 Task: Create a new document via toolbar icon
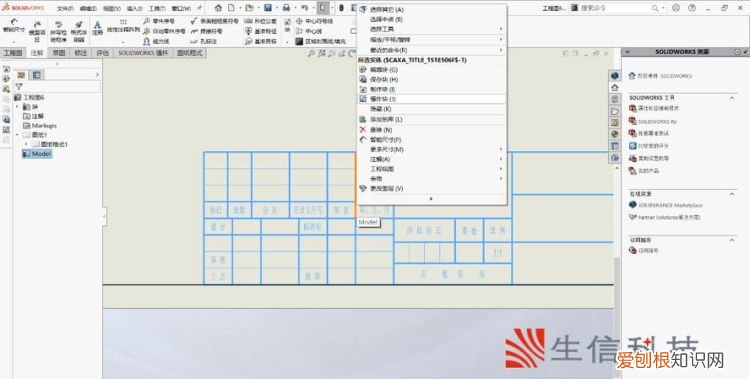click(x=231, y=8)
